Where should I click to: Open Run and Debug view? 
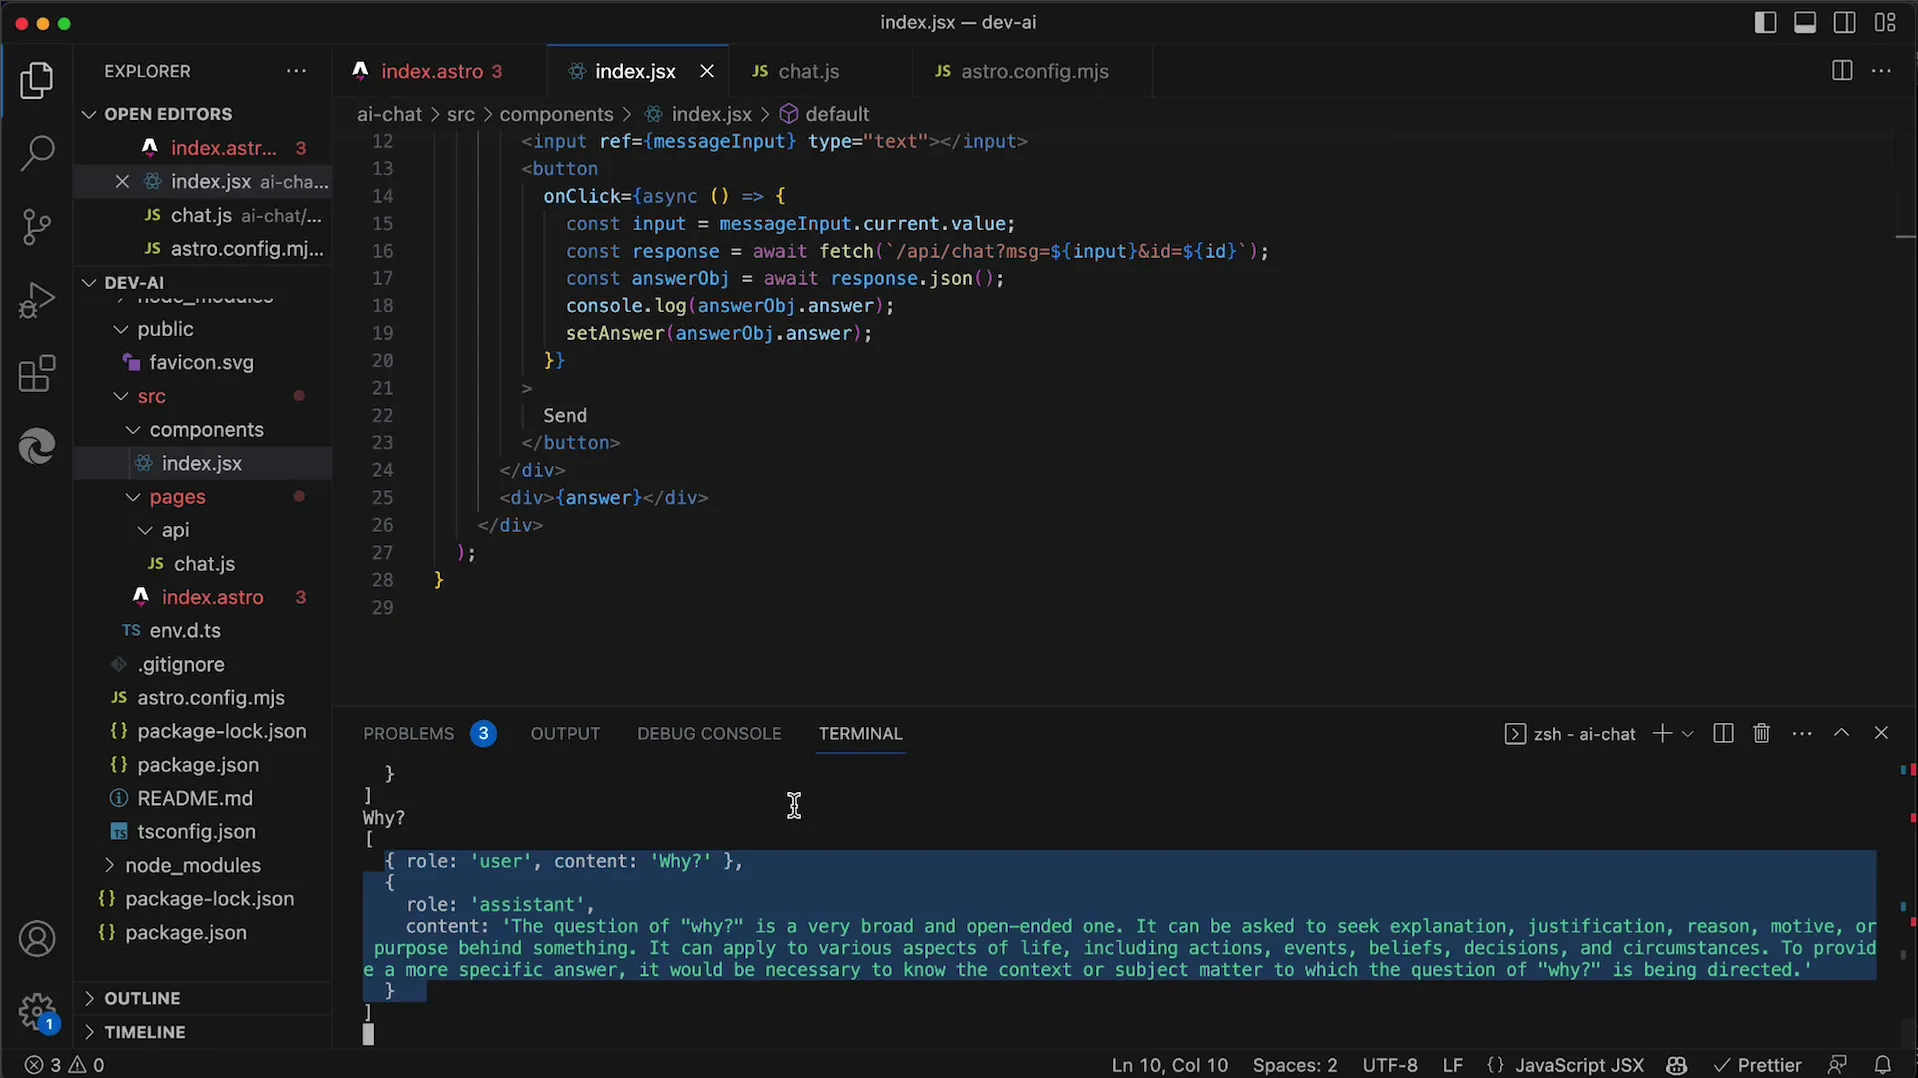[37, 300]
